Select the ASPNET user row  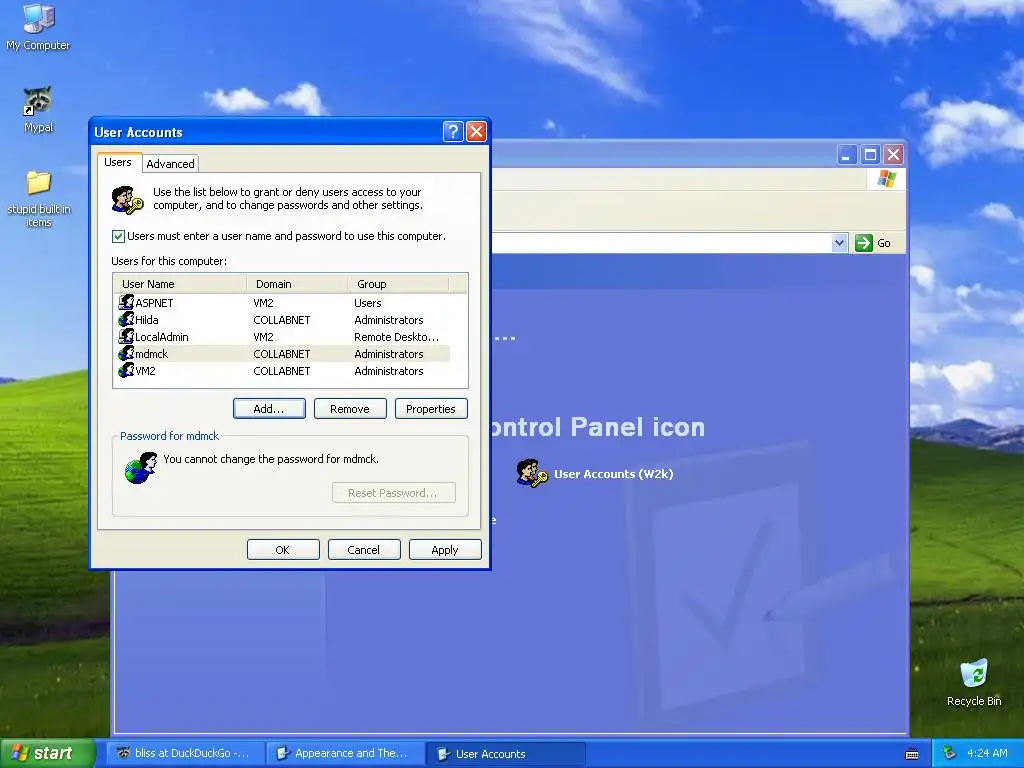(282, 302)
